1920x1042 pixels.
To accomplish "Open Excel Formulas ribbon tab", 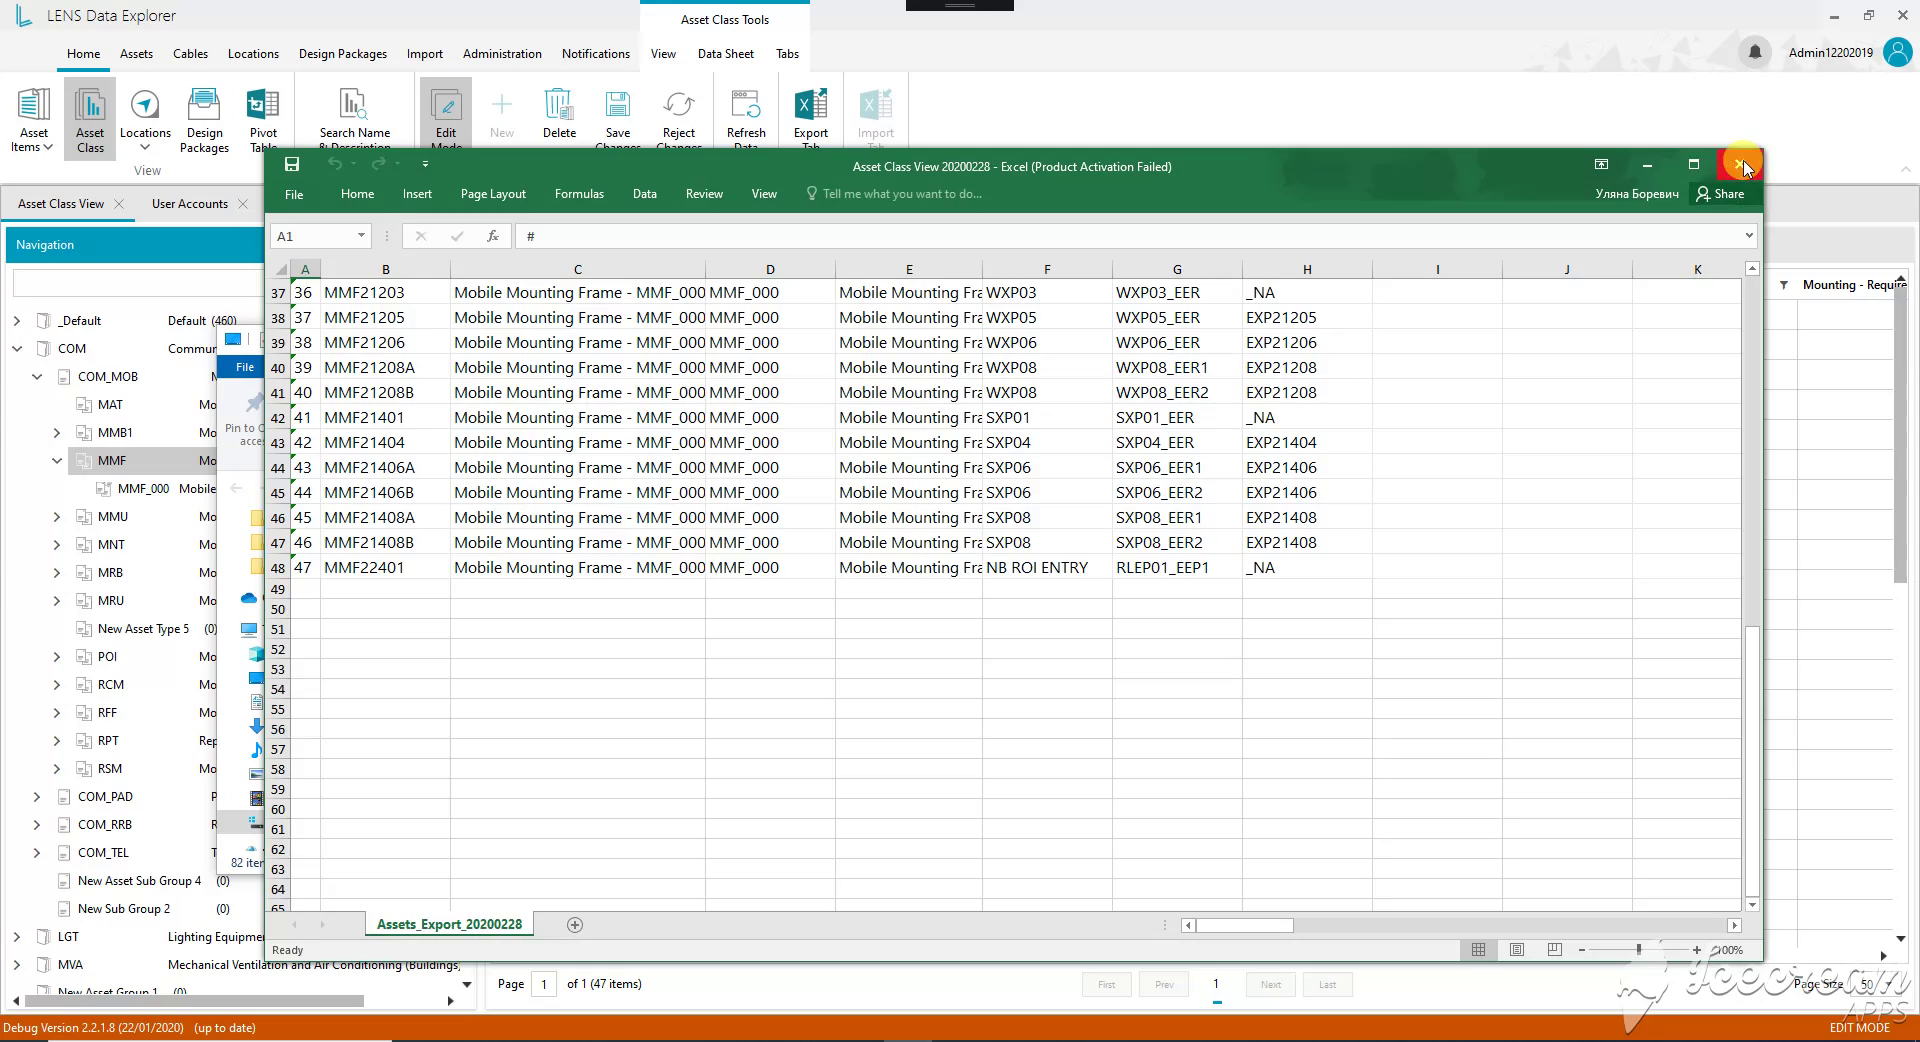I will 579,194.
